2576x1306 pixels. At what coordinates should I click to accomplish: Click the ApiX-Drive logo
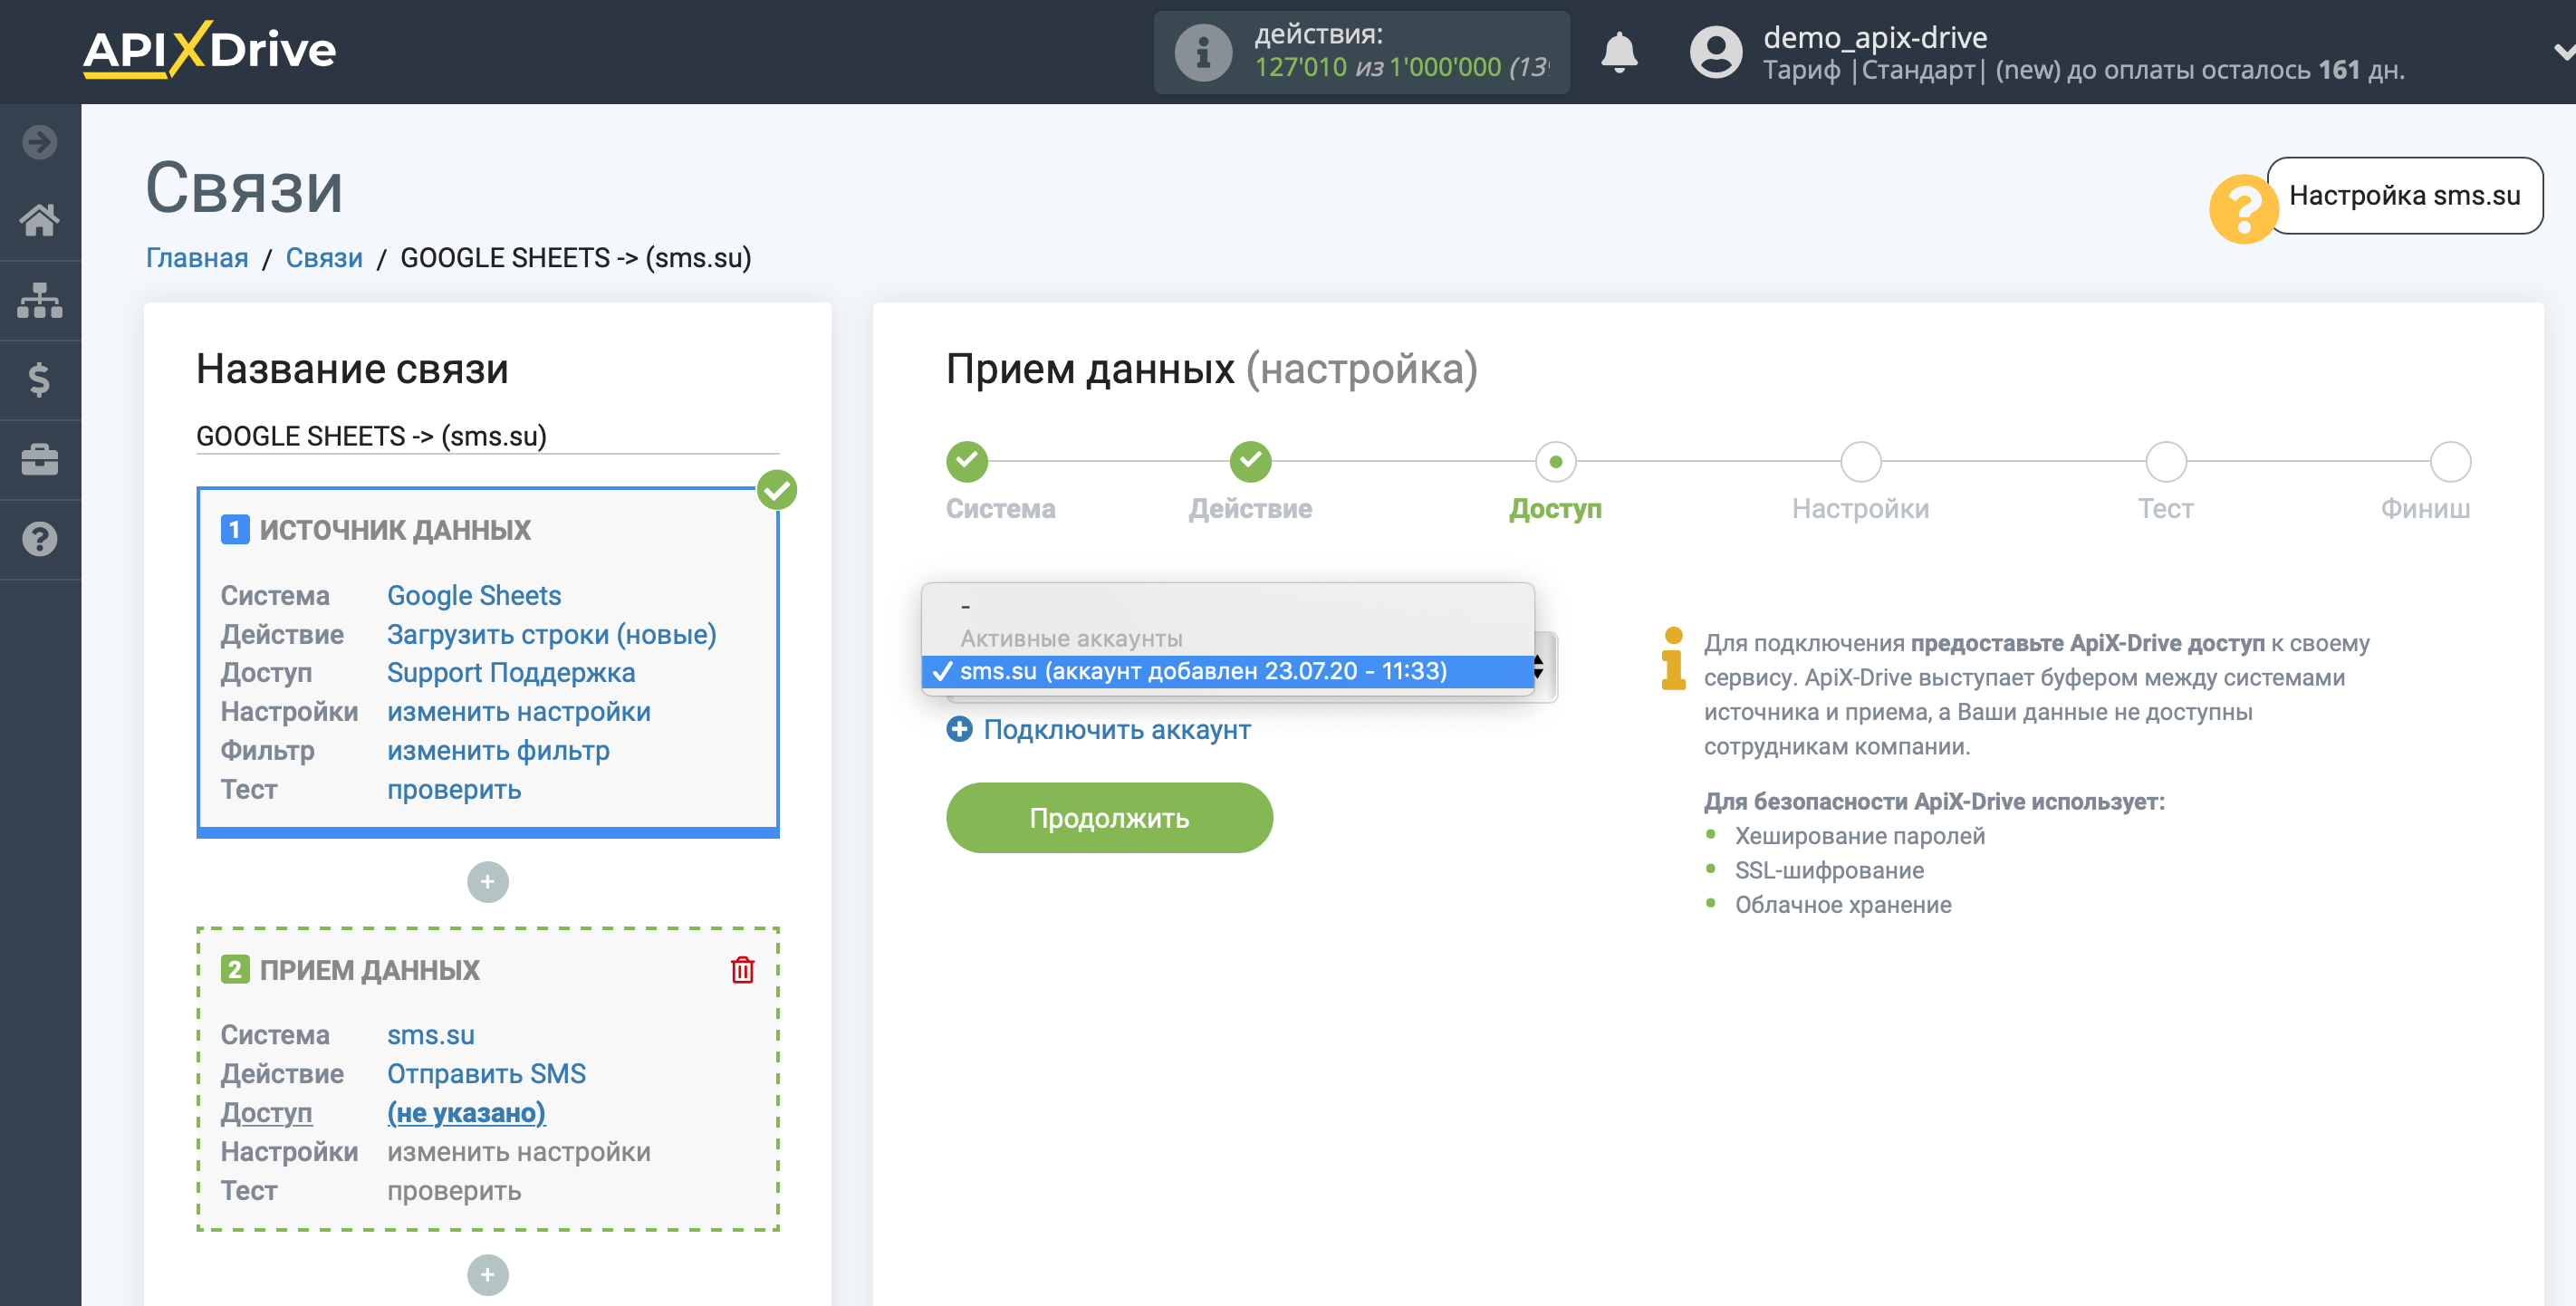(209, 50)
